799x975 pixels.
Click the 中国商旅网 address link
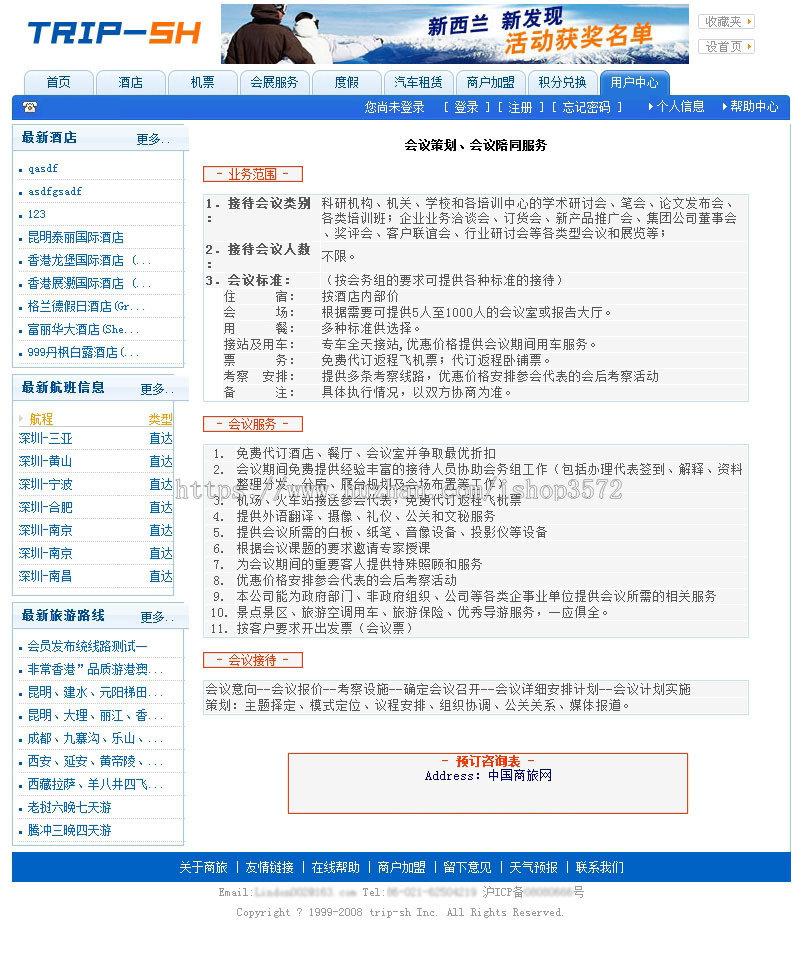pyautogui.click(x=520, y=776)
